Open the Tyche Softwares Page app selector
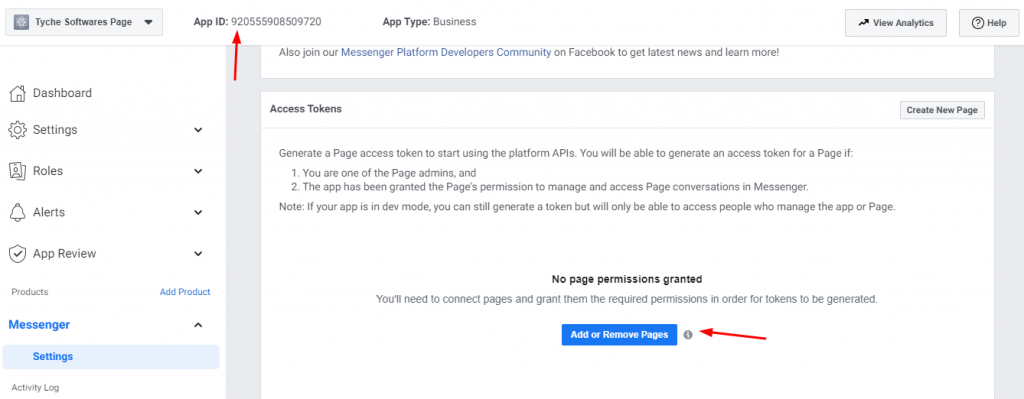The image size is (1024, 399). coord(84,22)
